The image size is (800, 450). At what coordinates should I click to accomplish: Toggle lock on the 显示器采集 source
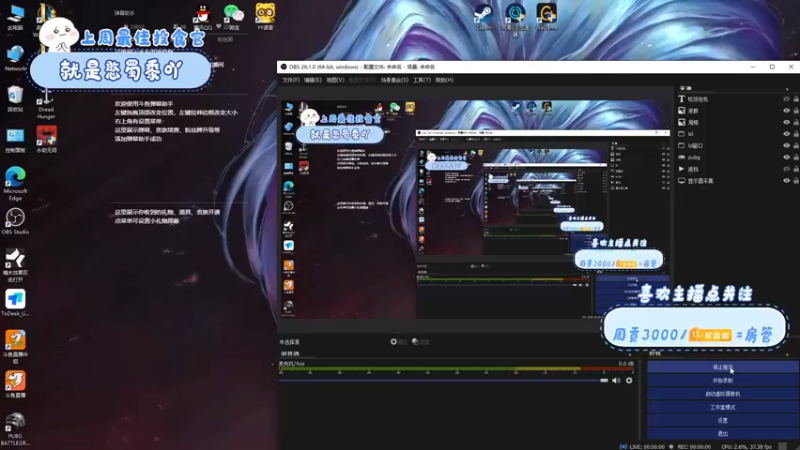(796, 181)
